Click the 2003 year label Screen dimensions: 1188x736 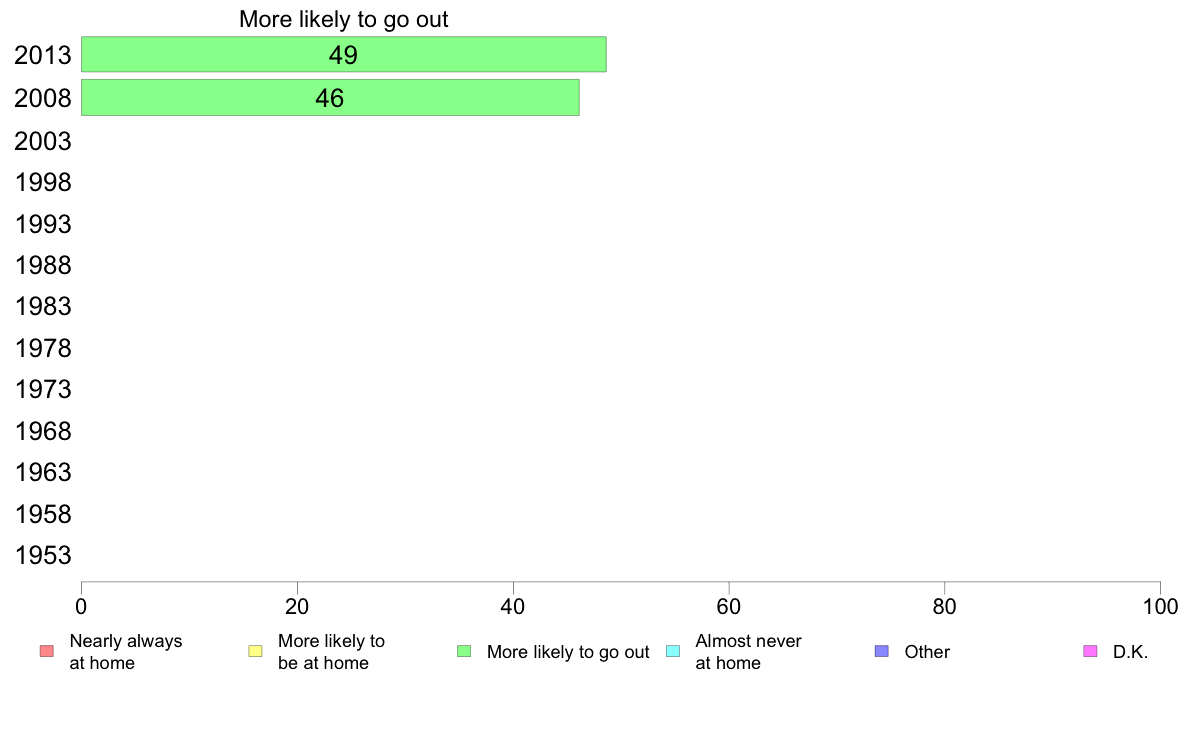tap(43, 141)
